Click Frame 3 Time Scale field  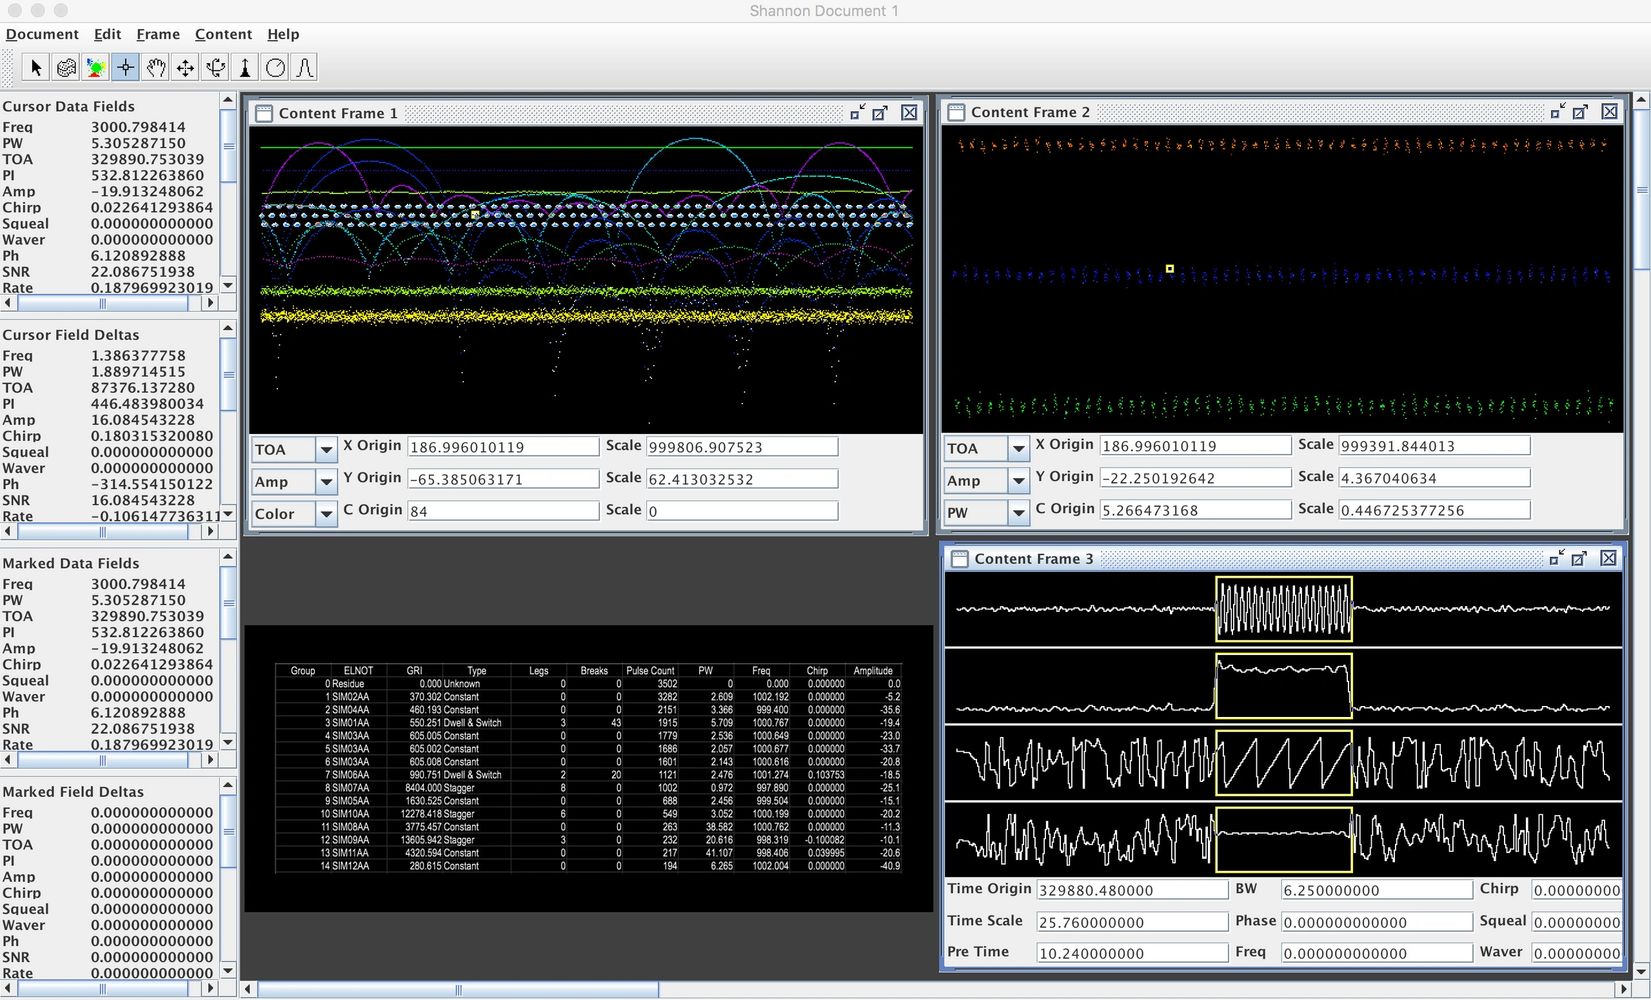(x=1132, y=922)
